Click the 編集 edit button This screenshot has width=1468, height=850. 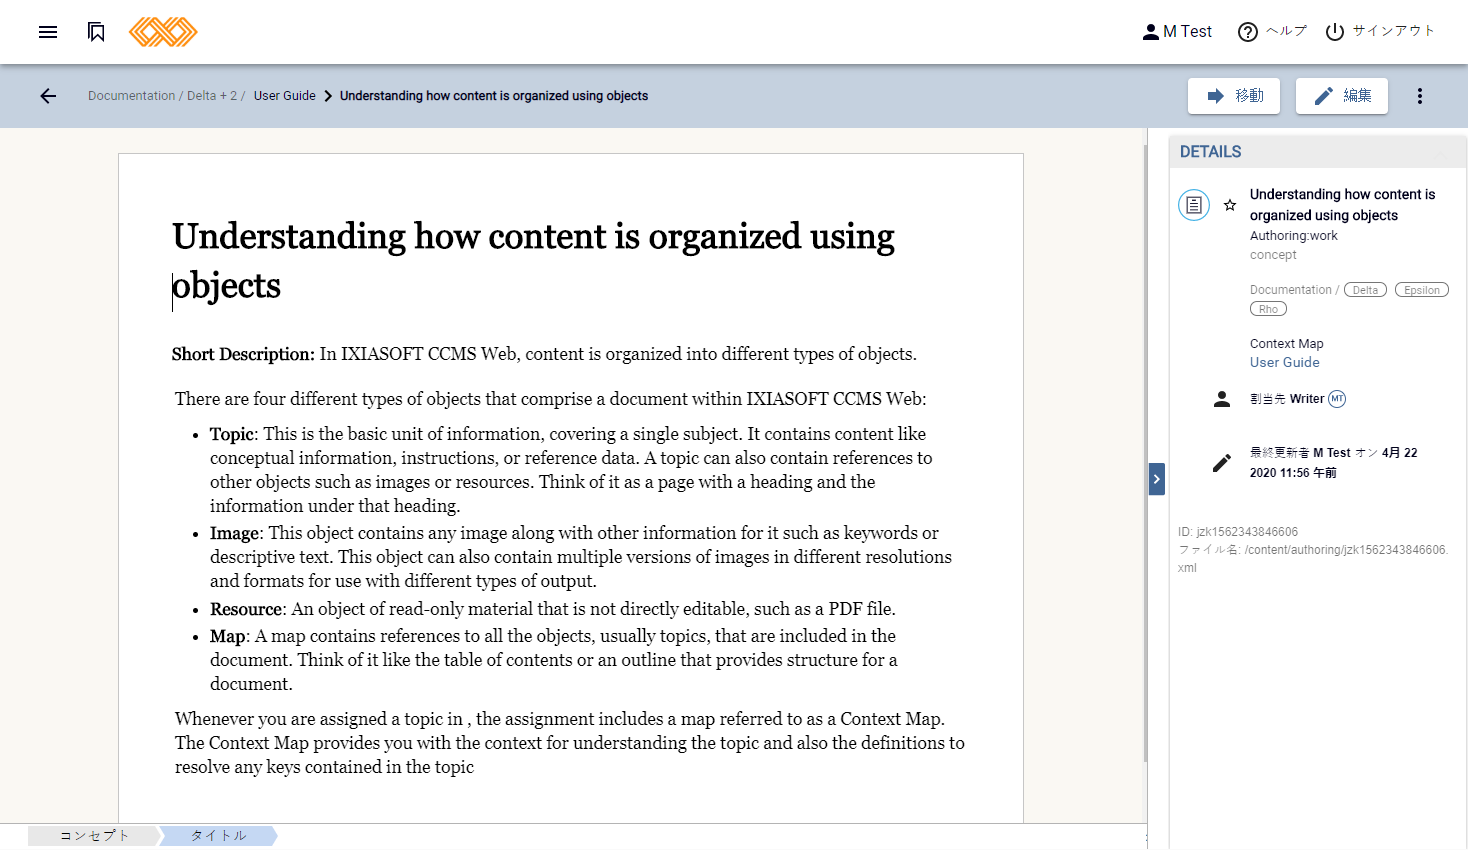(x=1342, y=96)
